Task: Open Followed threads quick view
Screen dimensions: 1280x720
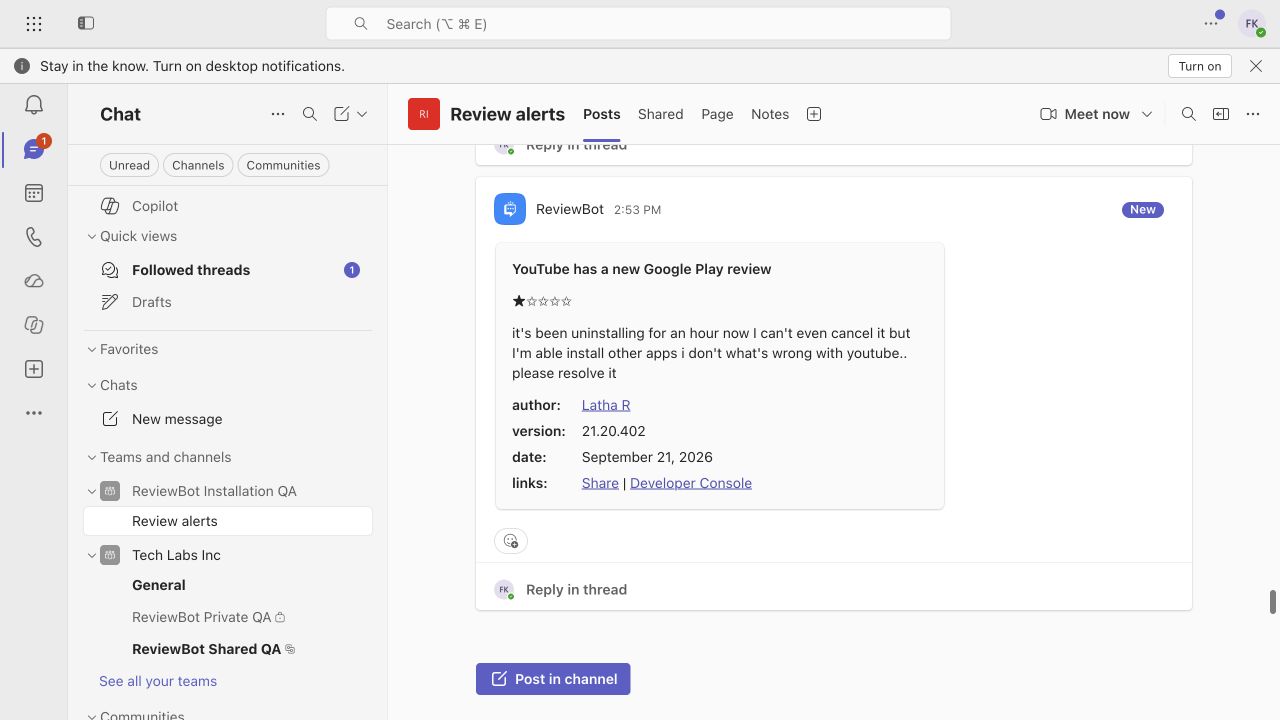Action: click(228, 270)
